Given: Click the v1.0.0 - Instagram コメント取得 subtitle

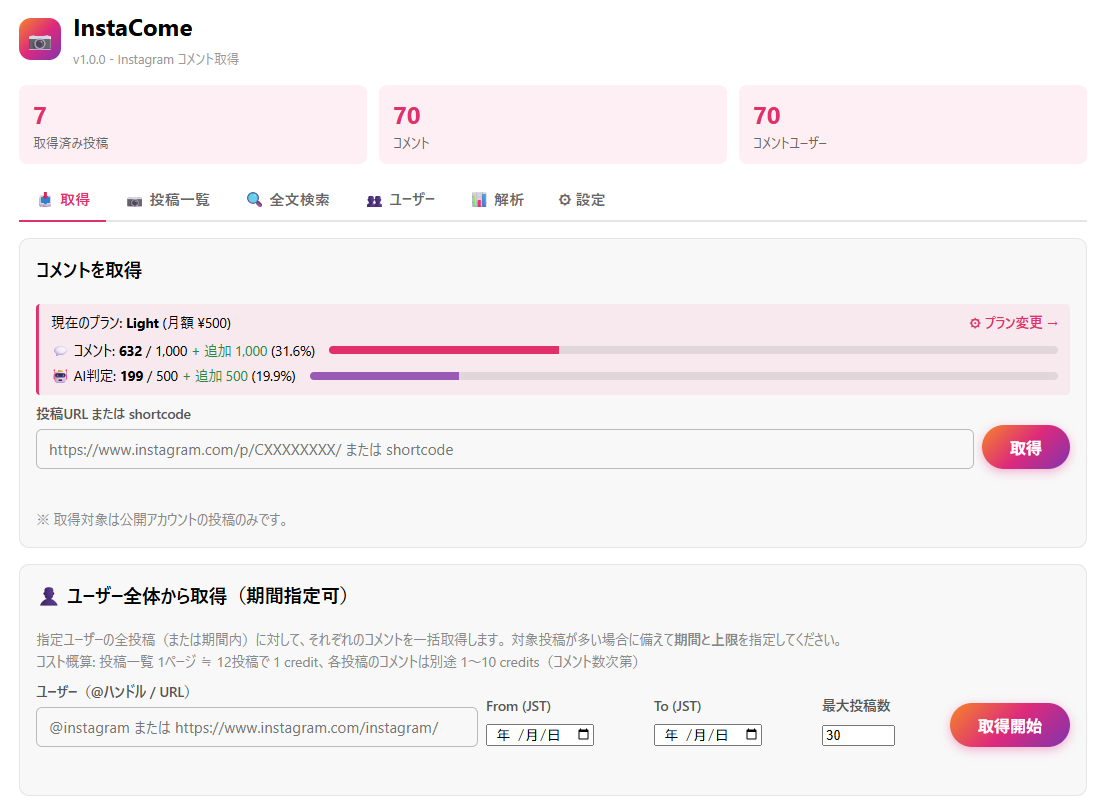Looking at the screenshot, I should [156, 60].
